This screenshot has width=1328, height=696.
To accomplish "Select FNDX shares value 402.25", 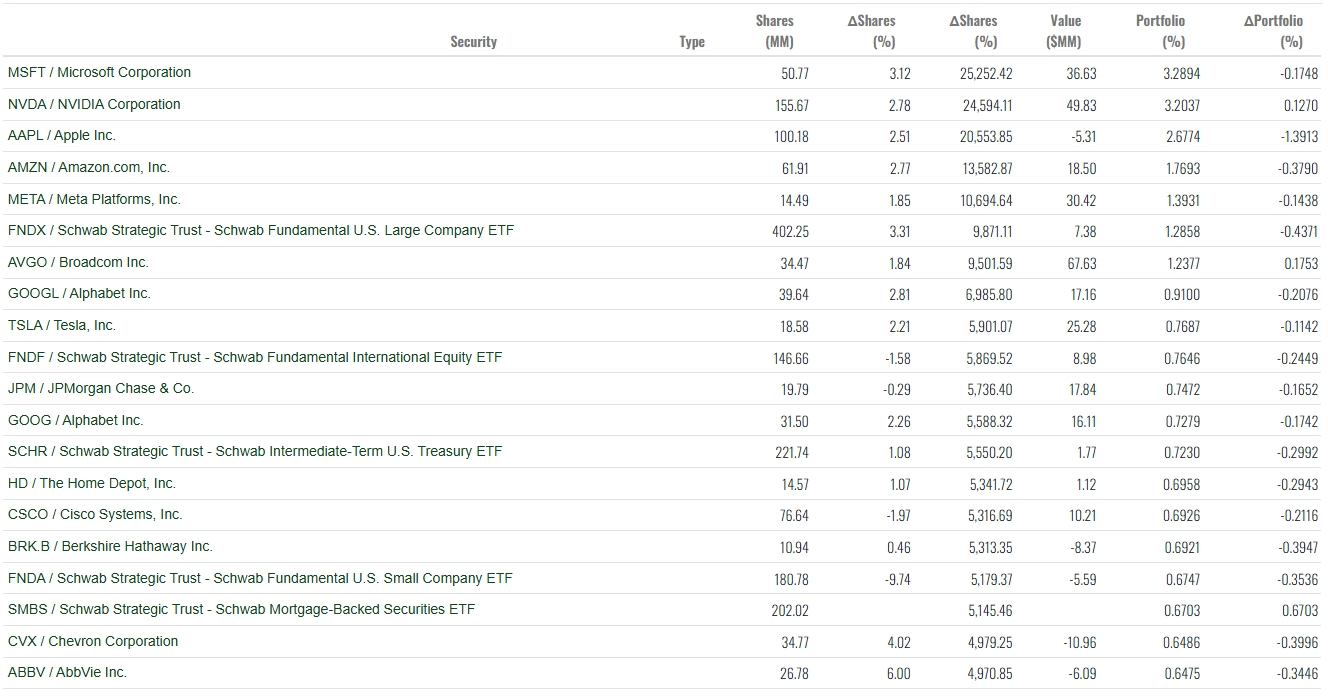I will coord(790,232).
